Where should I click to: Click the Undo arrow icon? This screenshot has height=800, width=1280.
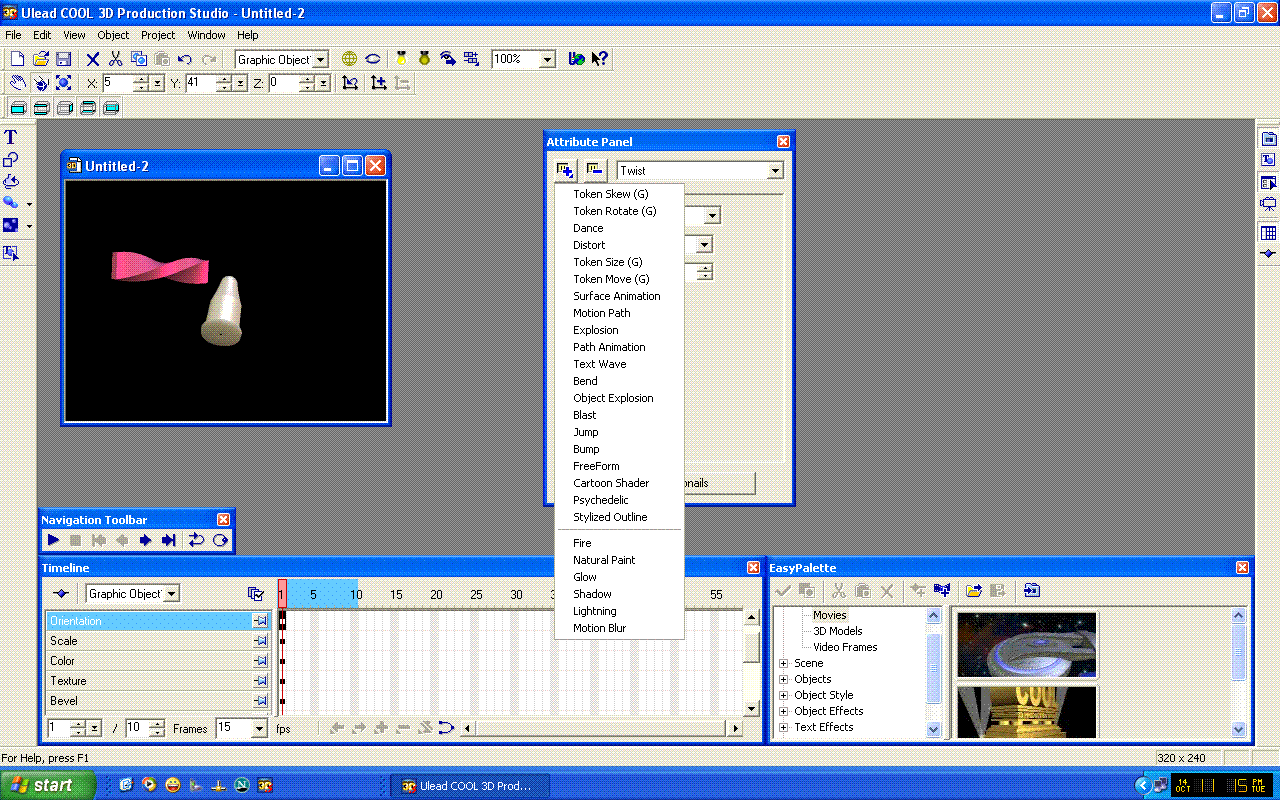point(185,59)
